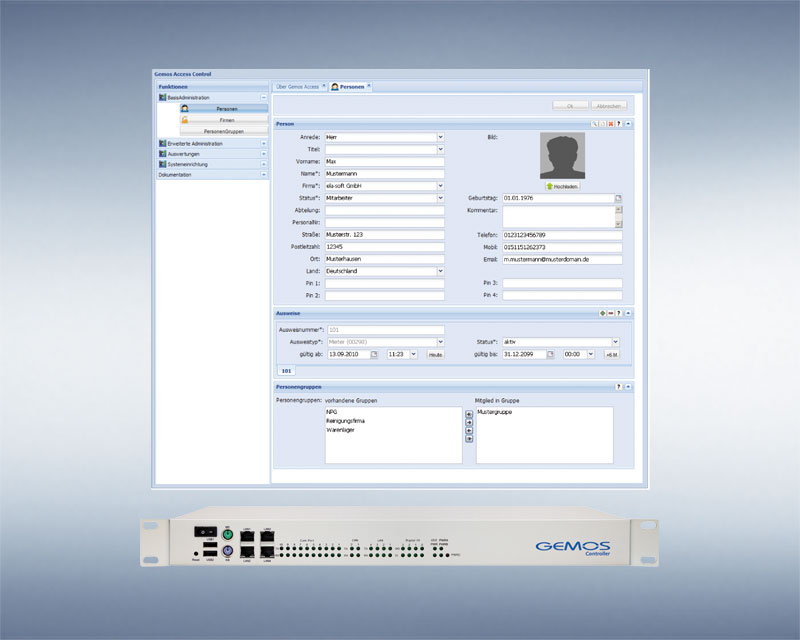800x640 pixels.
Task: Select Mustergruppe in Mitglied in Gruppe list
Action: click(x=494, y=412)
